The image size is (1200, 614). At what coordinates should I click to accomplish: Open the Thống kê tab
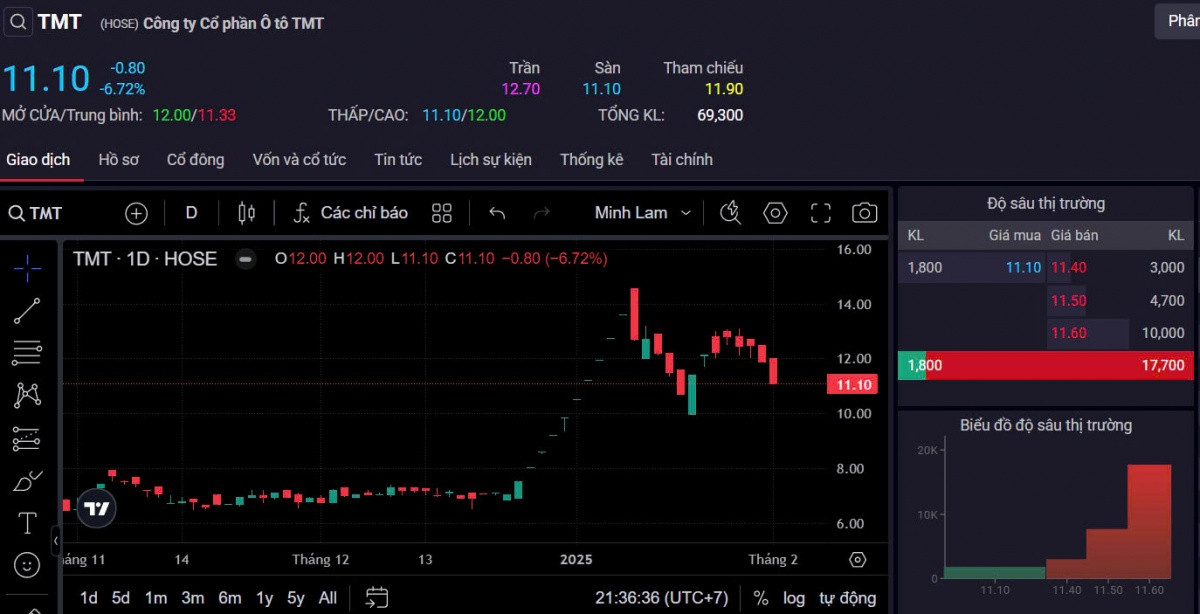pyautogui.click(x=592, y=160)
